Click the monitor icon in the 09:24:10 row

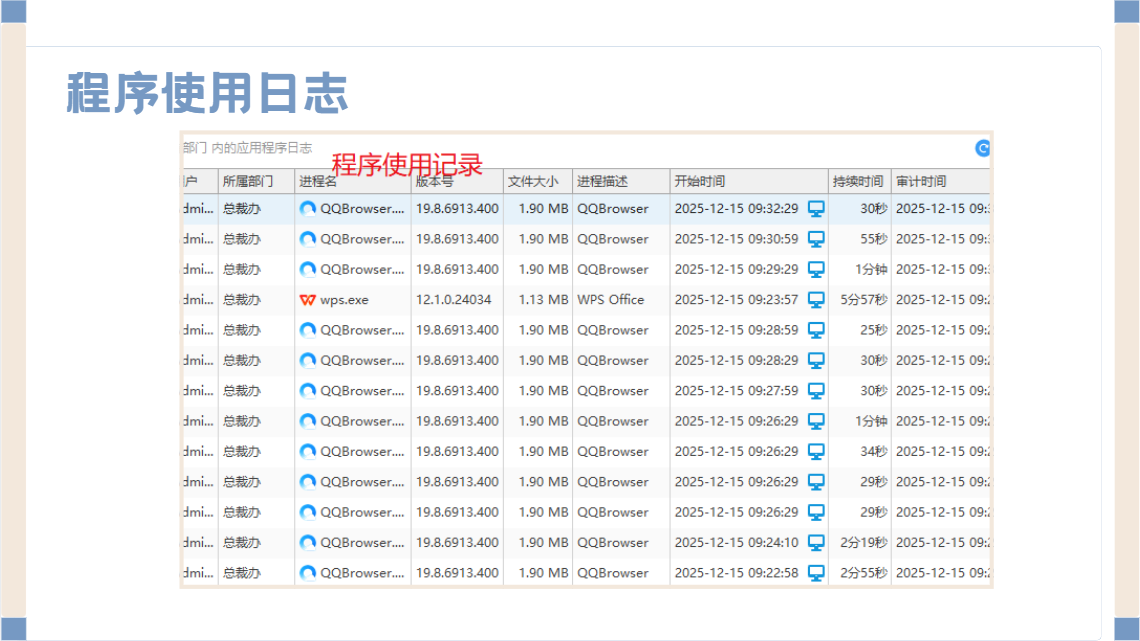click(816, 543)
